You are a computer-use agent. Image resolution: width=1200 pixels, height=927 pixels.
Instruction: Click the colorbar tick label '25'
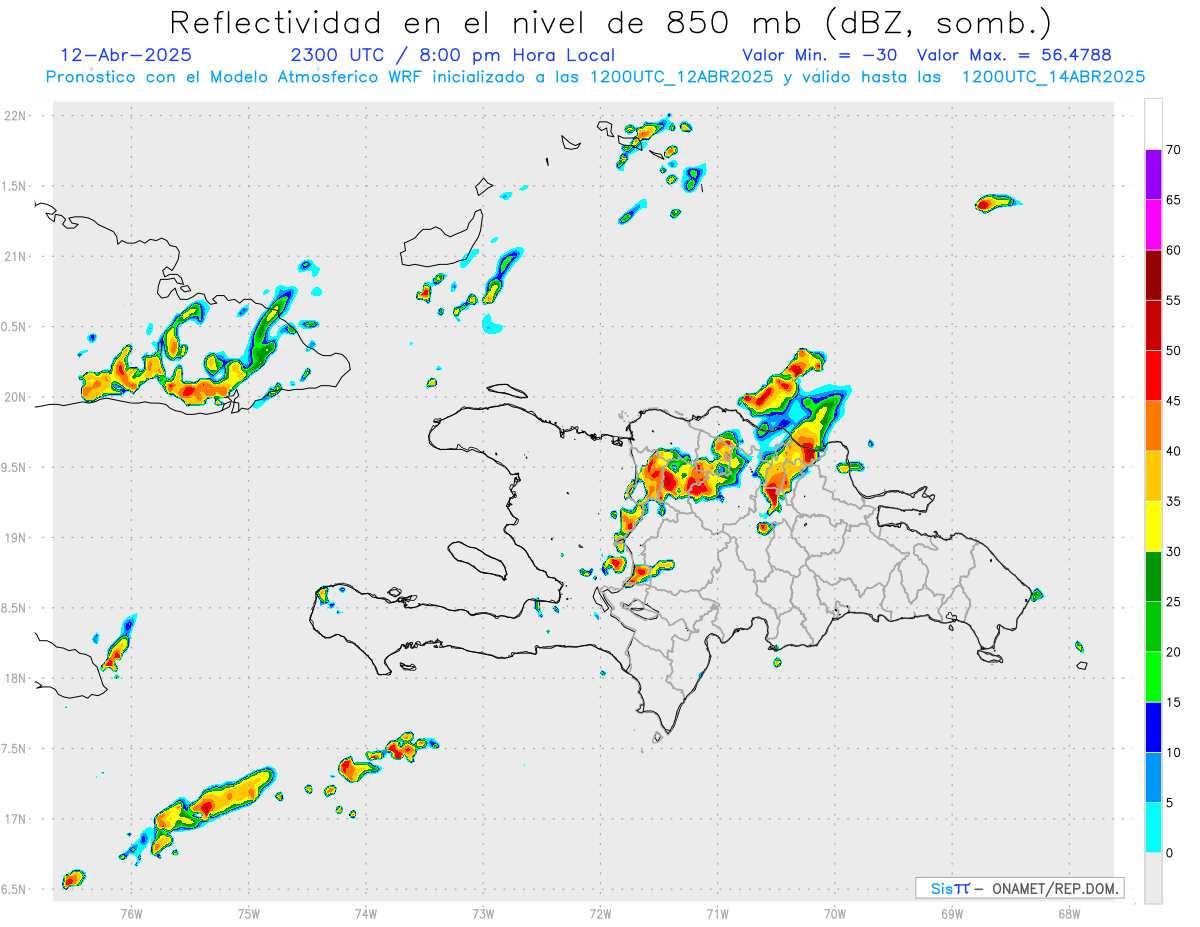click(1174, 602)
